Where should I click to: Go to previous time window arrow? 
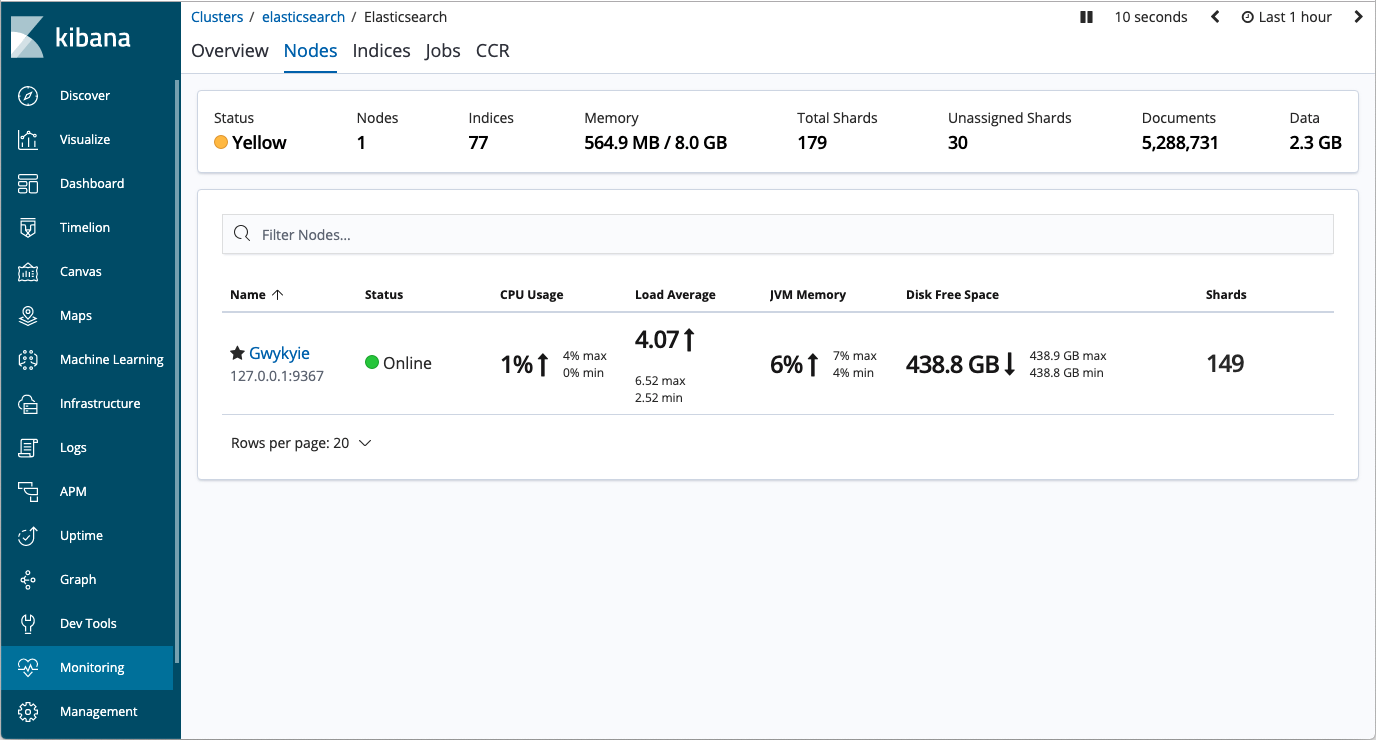[1215, 17]
